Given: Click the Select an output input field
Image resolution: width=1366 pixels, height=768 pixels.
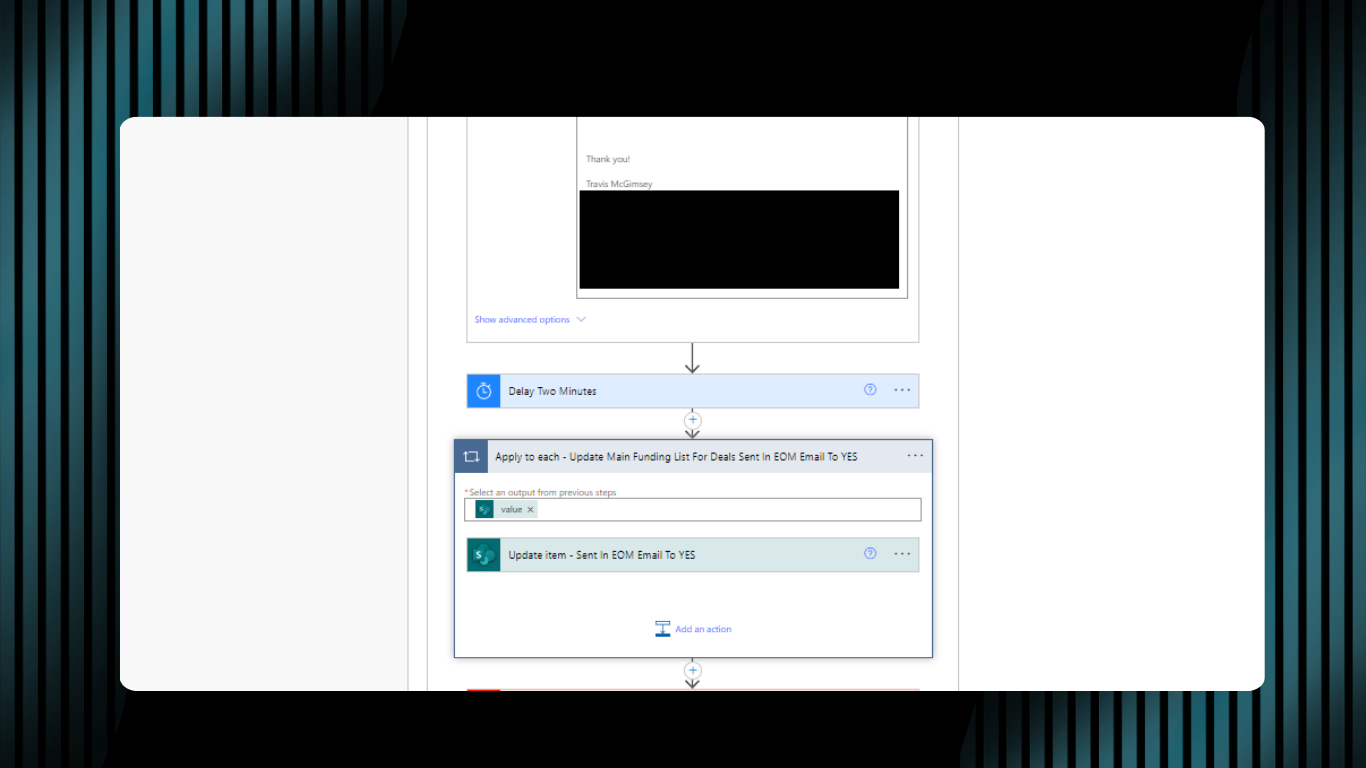Looking at the screenshot, I should pos(692,510).
